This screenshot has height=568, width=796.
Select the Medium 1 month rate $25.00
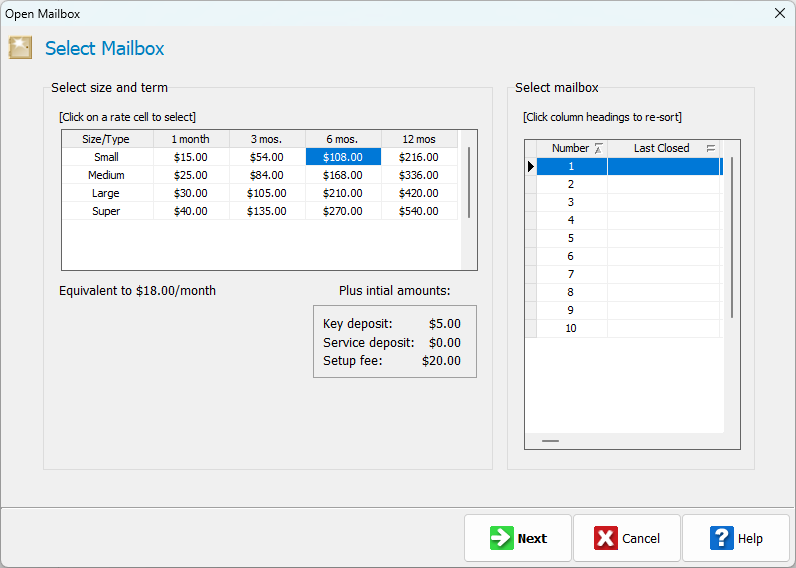click(x=191, y=175)
